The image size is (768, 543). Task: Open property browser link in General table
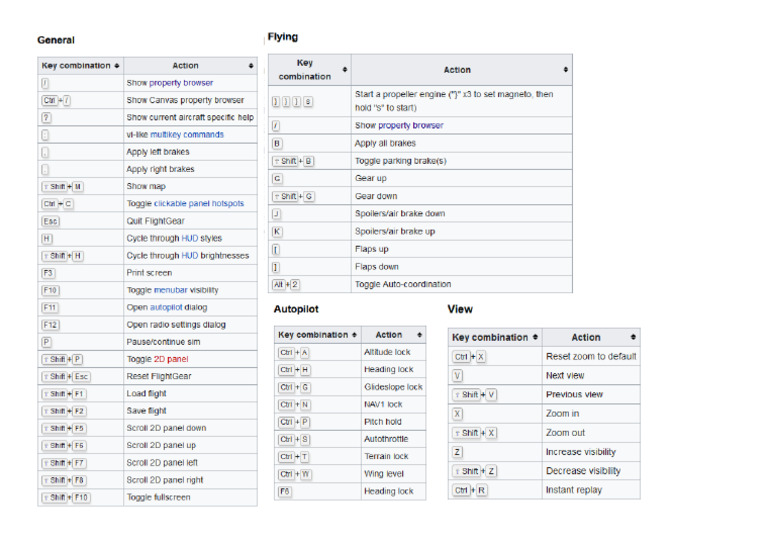[181, 83]
